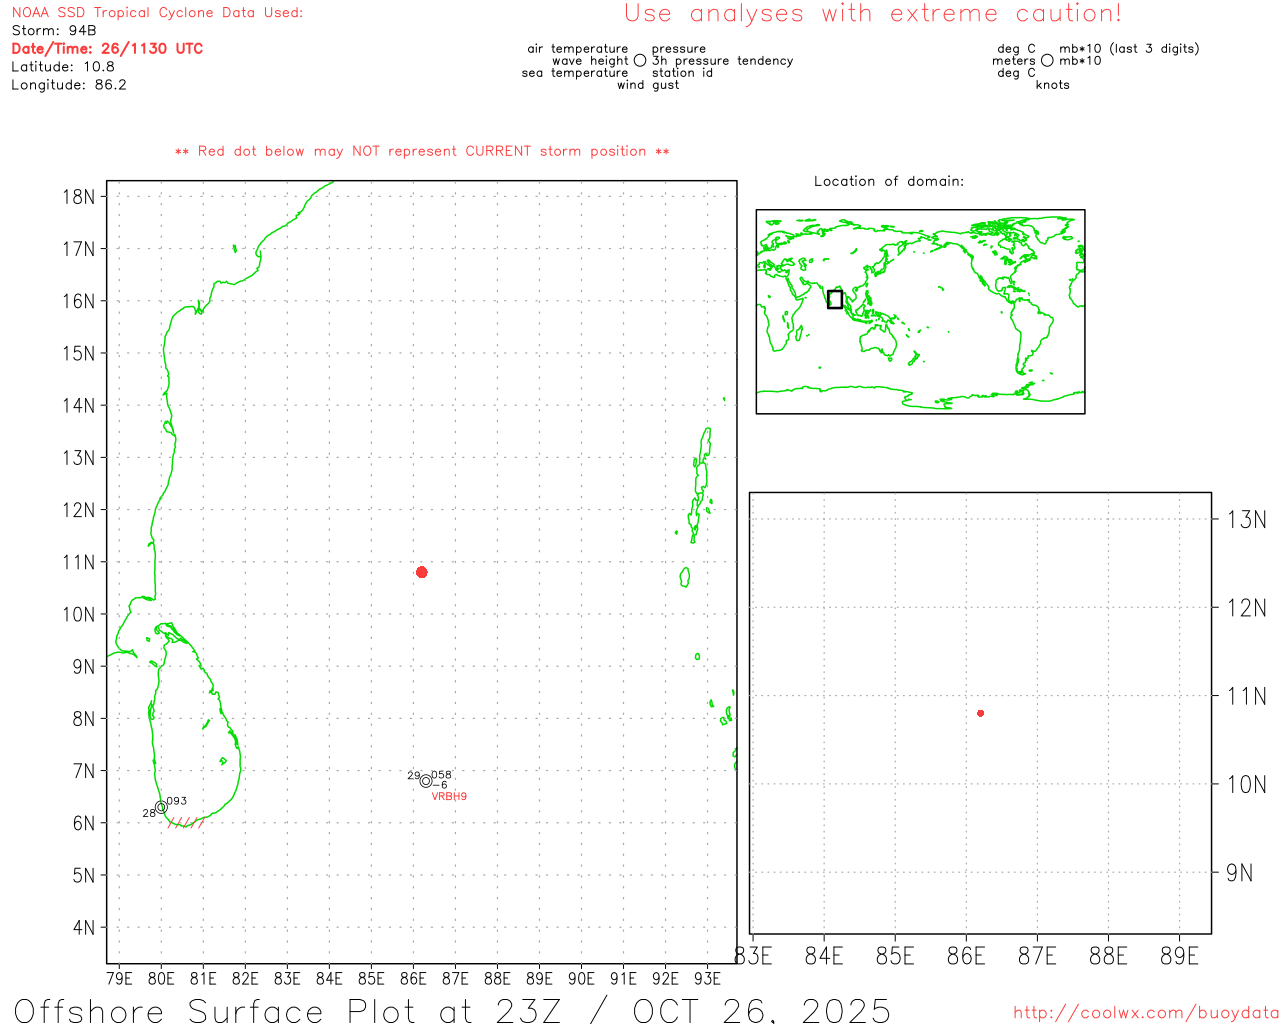1280x1024 pixels.
Task: Click the red storm dot in zoomed inset map
Action: [980, 713]
